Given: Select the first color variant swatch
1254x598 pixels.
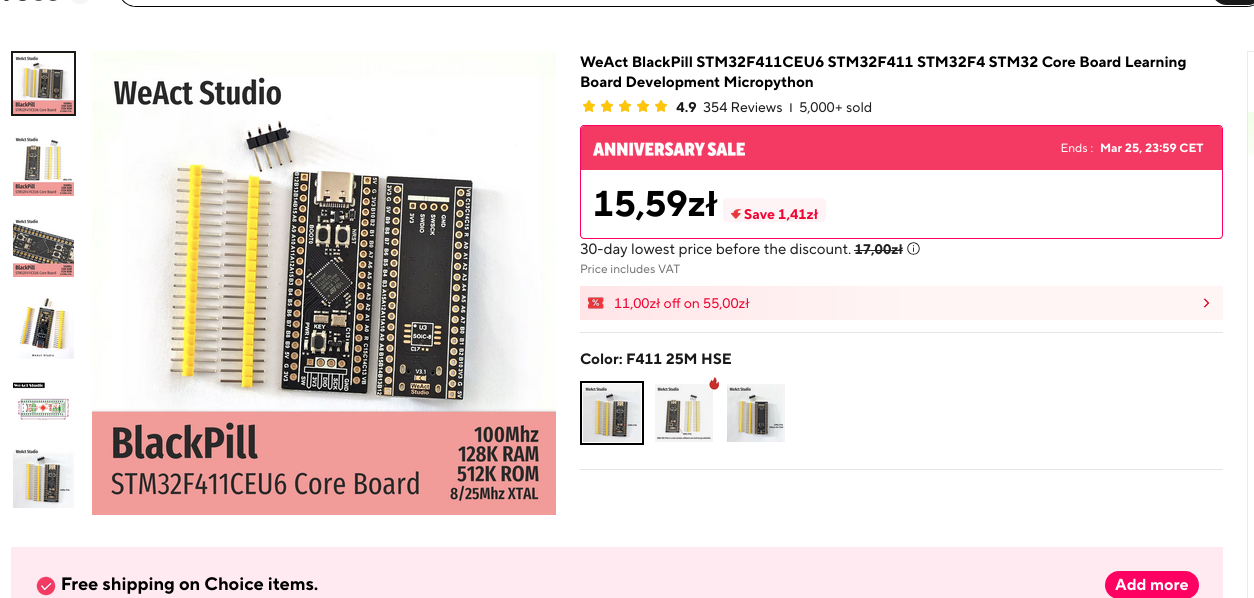Looking at the screenshot, I should [612, 412].
